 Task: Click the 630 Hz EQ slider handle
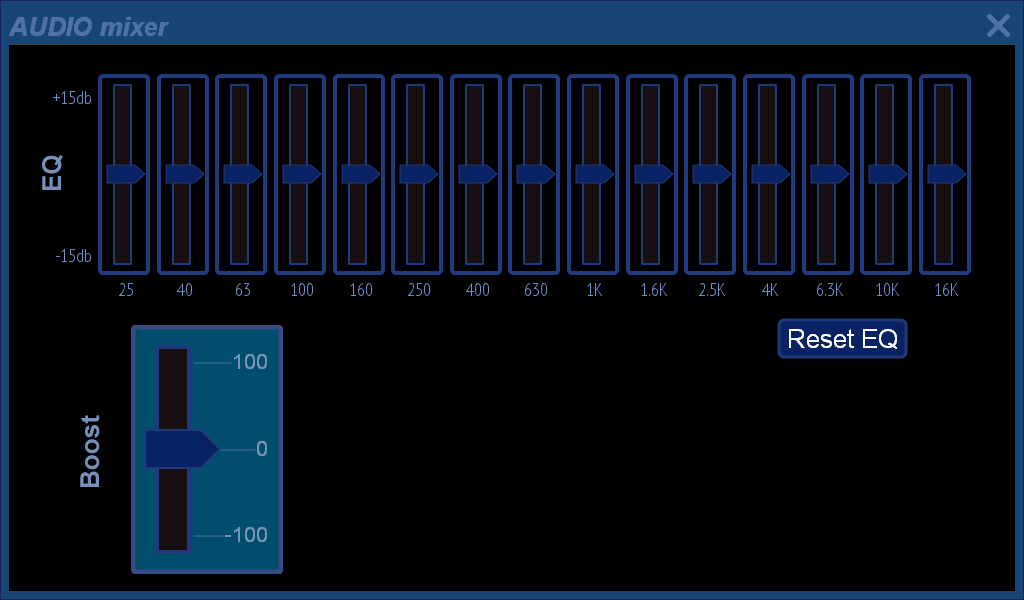(535, 174)
